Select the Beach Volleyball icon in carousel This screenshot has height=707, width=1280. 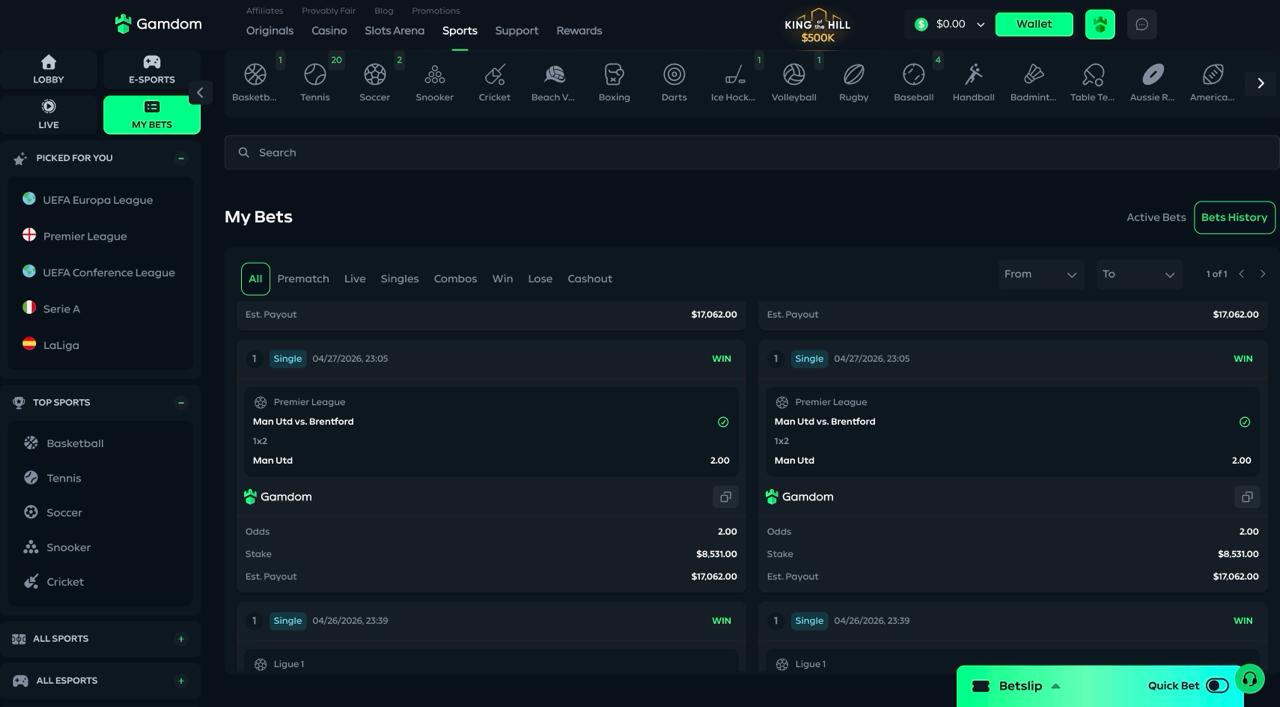[553, 82]
